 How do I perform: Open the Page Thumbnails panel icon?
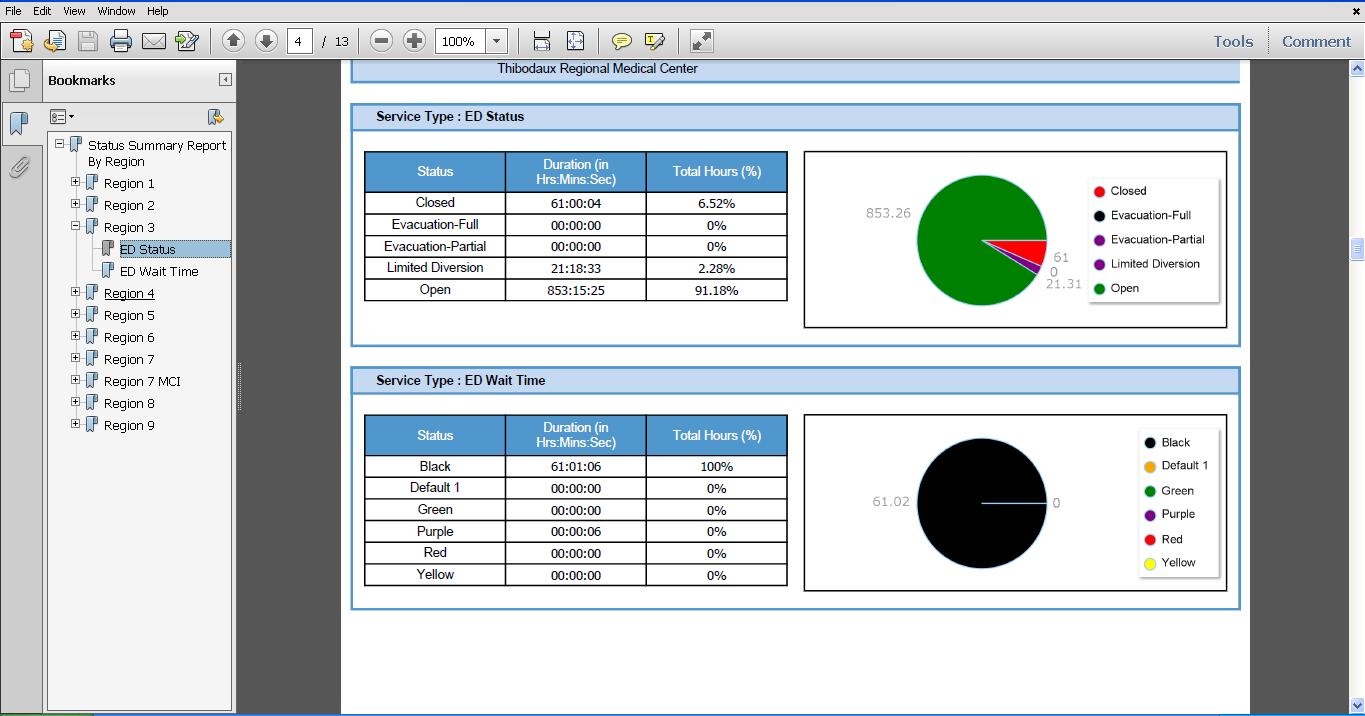(19, 81)
